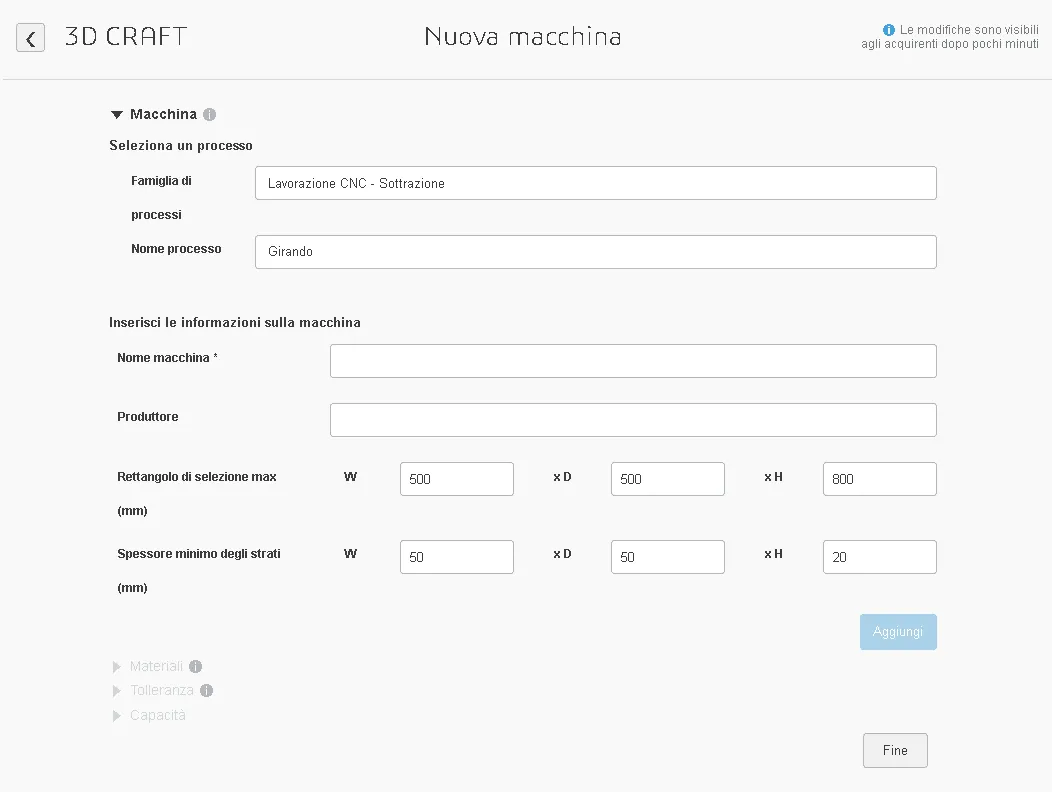Select the max bounding box W field
This screenshot has width=1052, height=792.
[x=456, y=479]
